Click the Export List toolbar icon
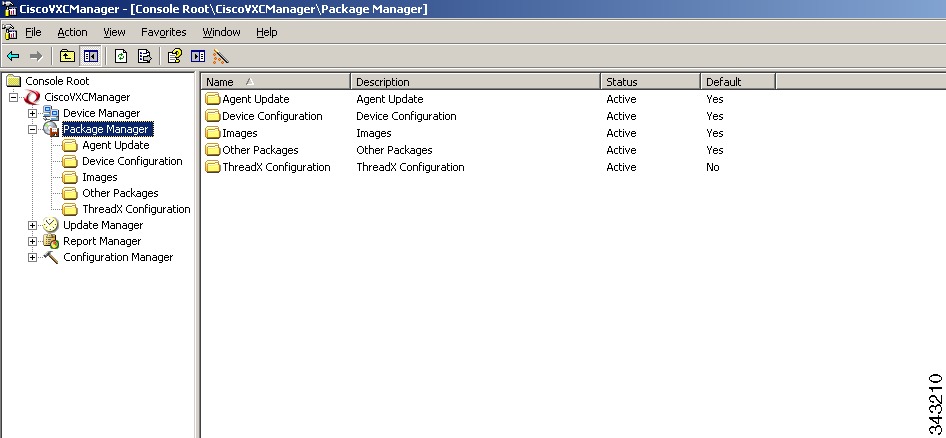 tap(144, 57)
